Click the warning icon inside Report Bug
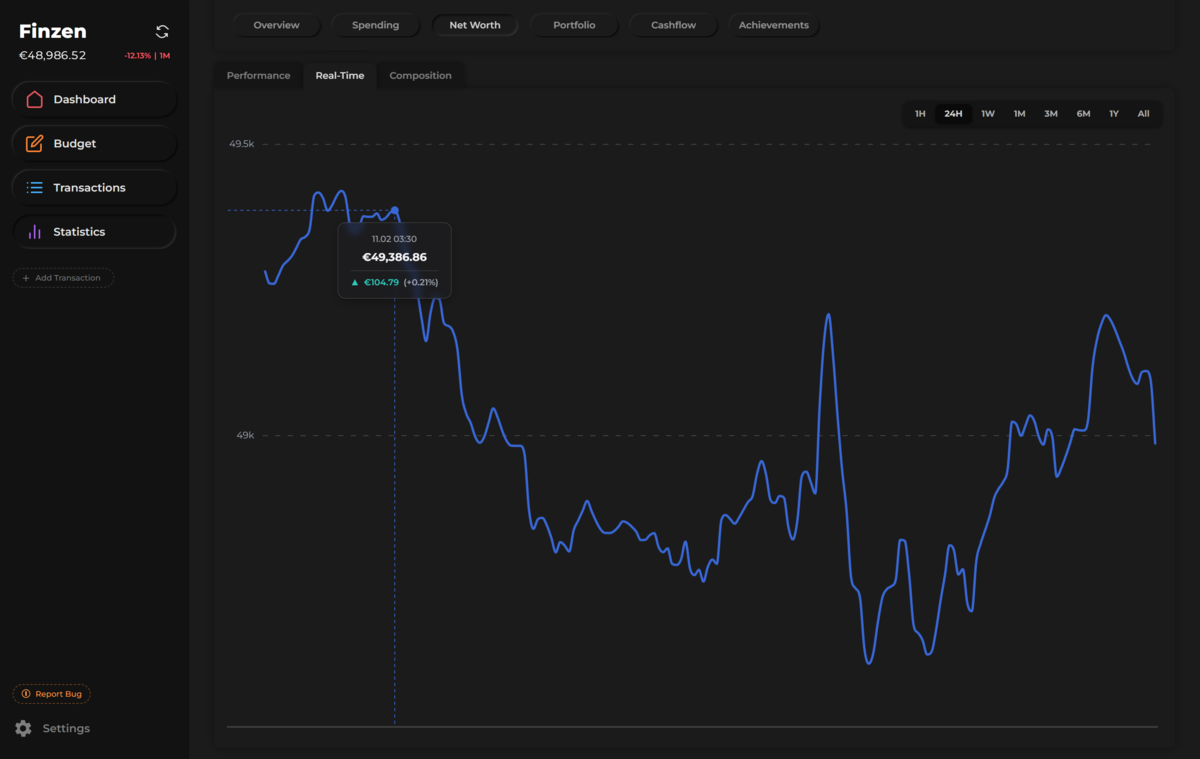 tap(25, 693)
